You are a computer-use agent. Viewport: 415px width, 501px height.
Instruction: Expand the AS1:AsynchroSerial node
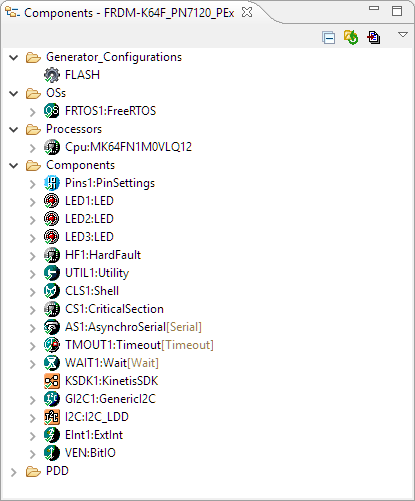point(32,328)
